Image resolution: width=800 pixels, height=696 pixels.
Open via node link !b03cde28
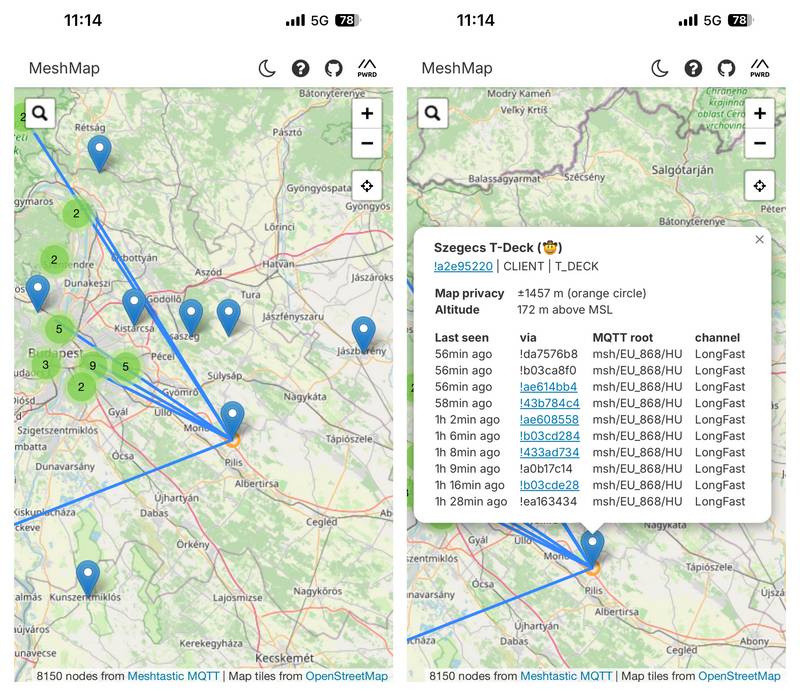click(x=549, y=485)
